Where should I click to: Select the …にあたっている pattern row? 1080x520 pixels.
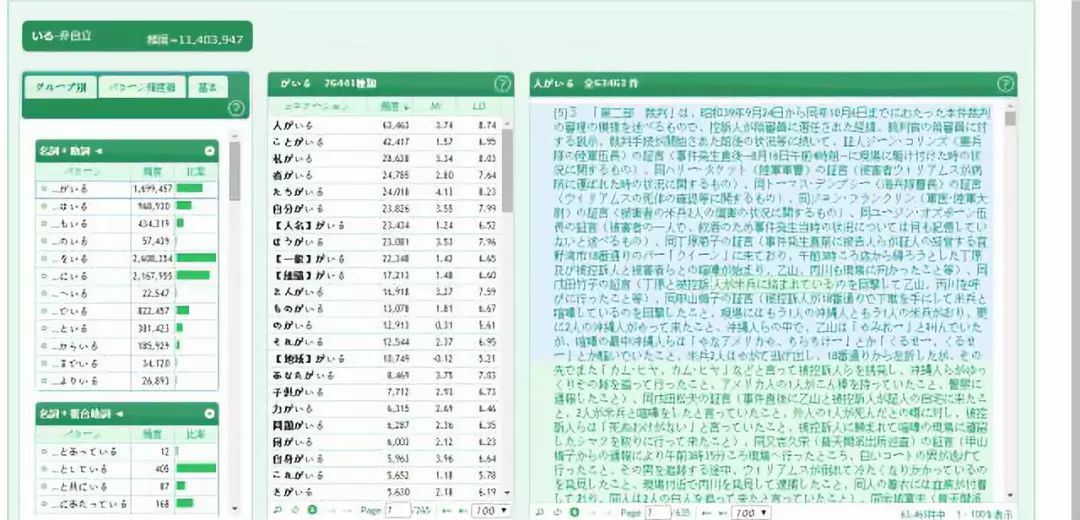127,503
